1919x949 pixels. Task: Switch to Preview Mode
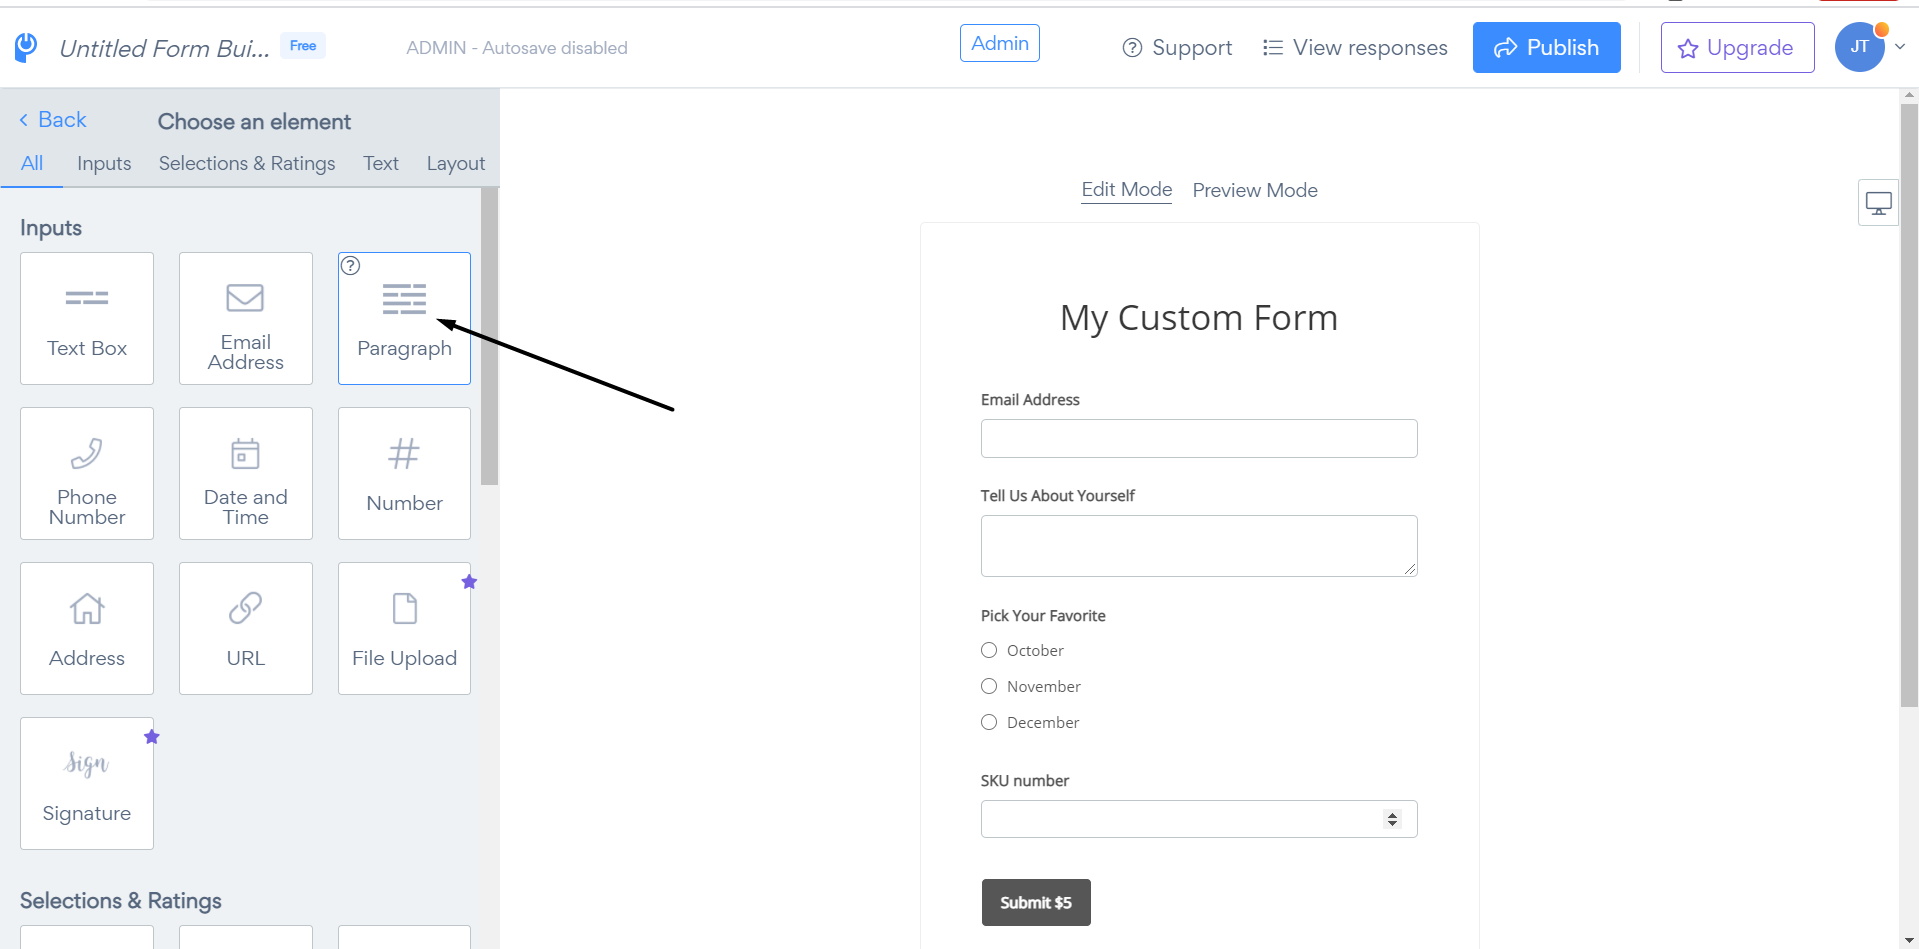click(x=1255, y=190)
